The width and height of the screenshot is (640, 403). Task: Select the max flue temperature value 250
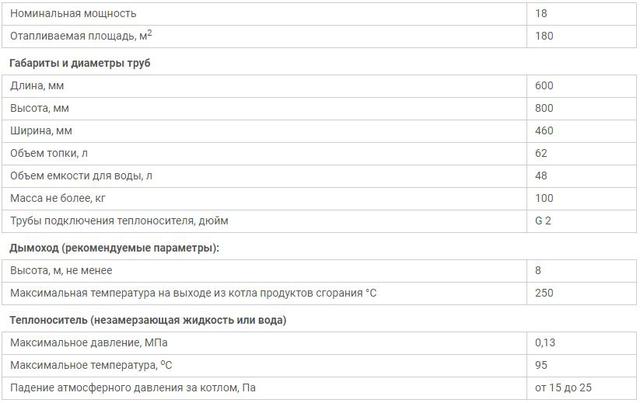pos(544,293)
